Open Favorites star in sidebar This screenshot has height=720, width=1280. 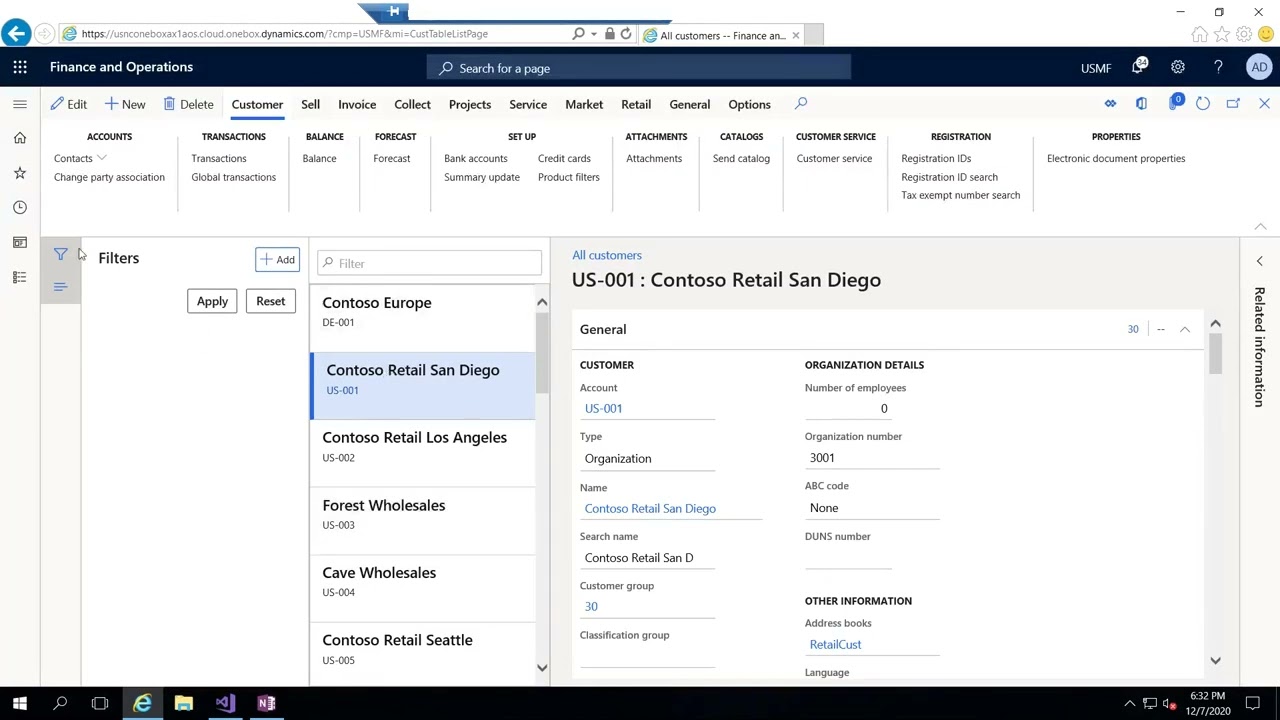click(20, 173)
